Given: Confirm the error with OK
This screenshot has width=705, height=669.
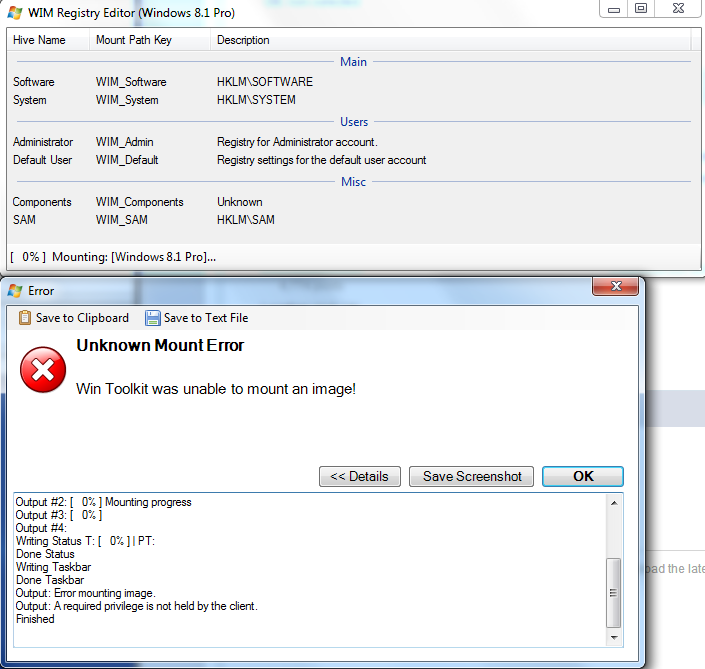Looking at the screenshot, I should point(583,477).
